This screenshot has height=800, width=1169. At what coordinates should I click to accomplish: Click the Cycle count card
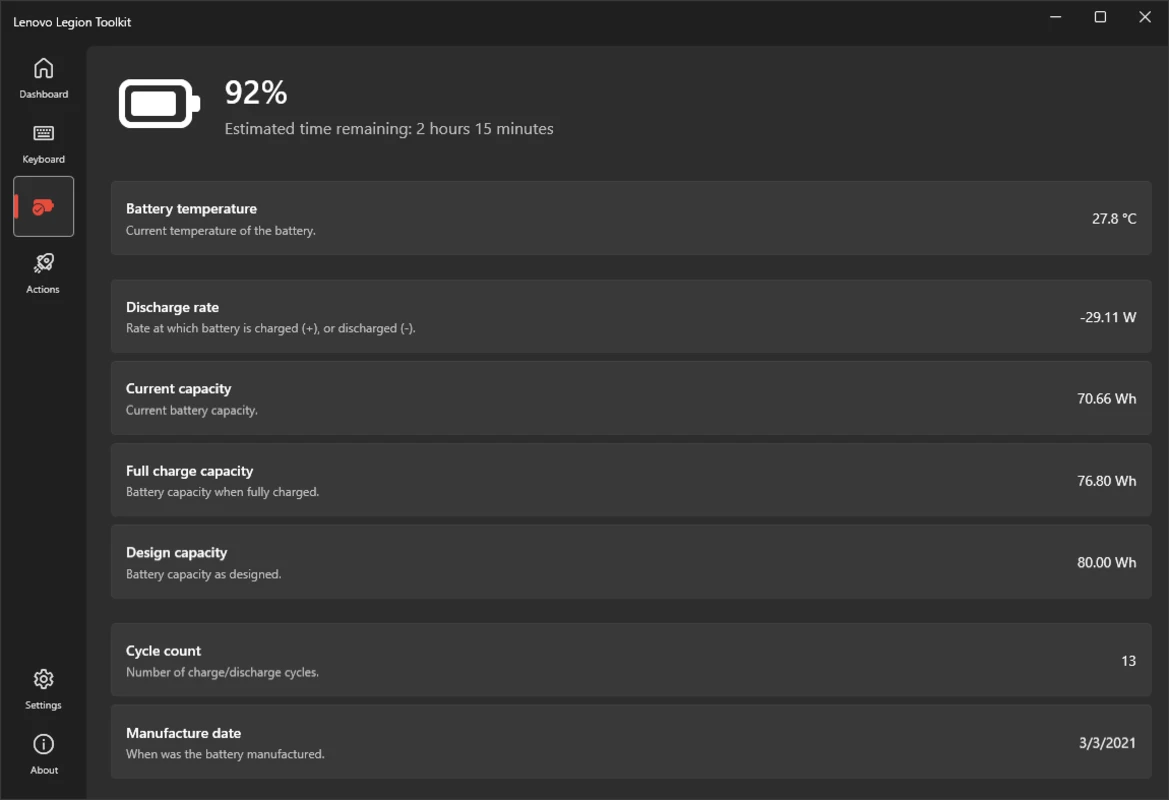pyautogui.click(x=631, y=660)
